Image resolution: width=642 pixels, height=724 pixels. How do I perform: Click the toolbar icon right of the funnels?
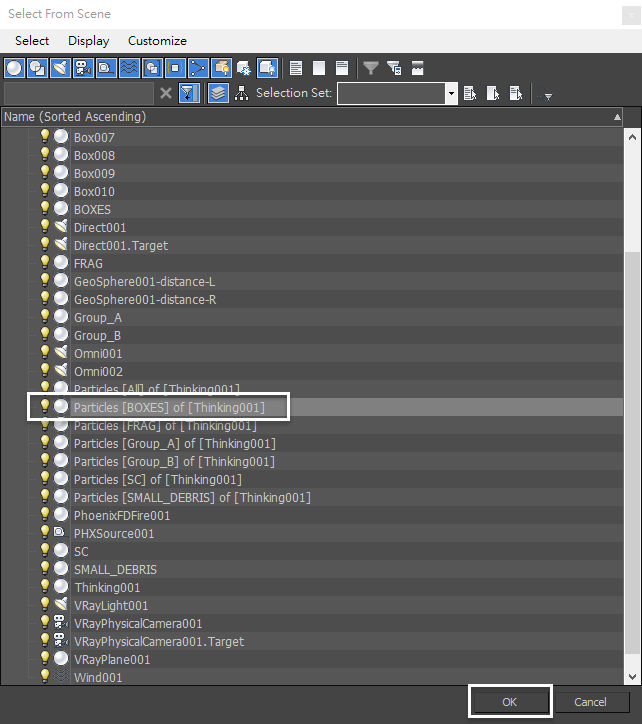(418, 68)
